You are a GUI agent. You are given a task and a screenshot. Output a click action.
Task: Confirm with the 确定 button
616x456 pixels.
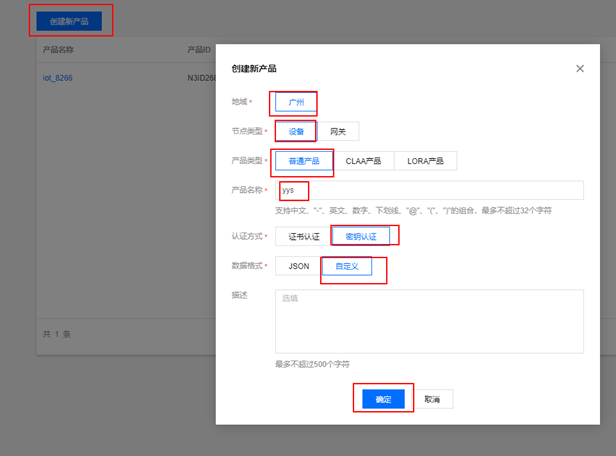click(383, 399)
